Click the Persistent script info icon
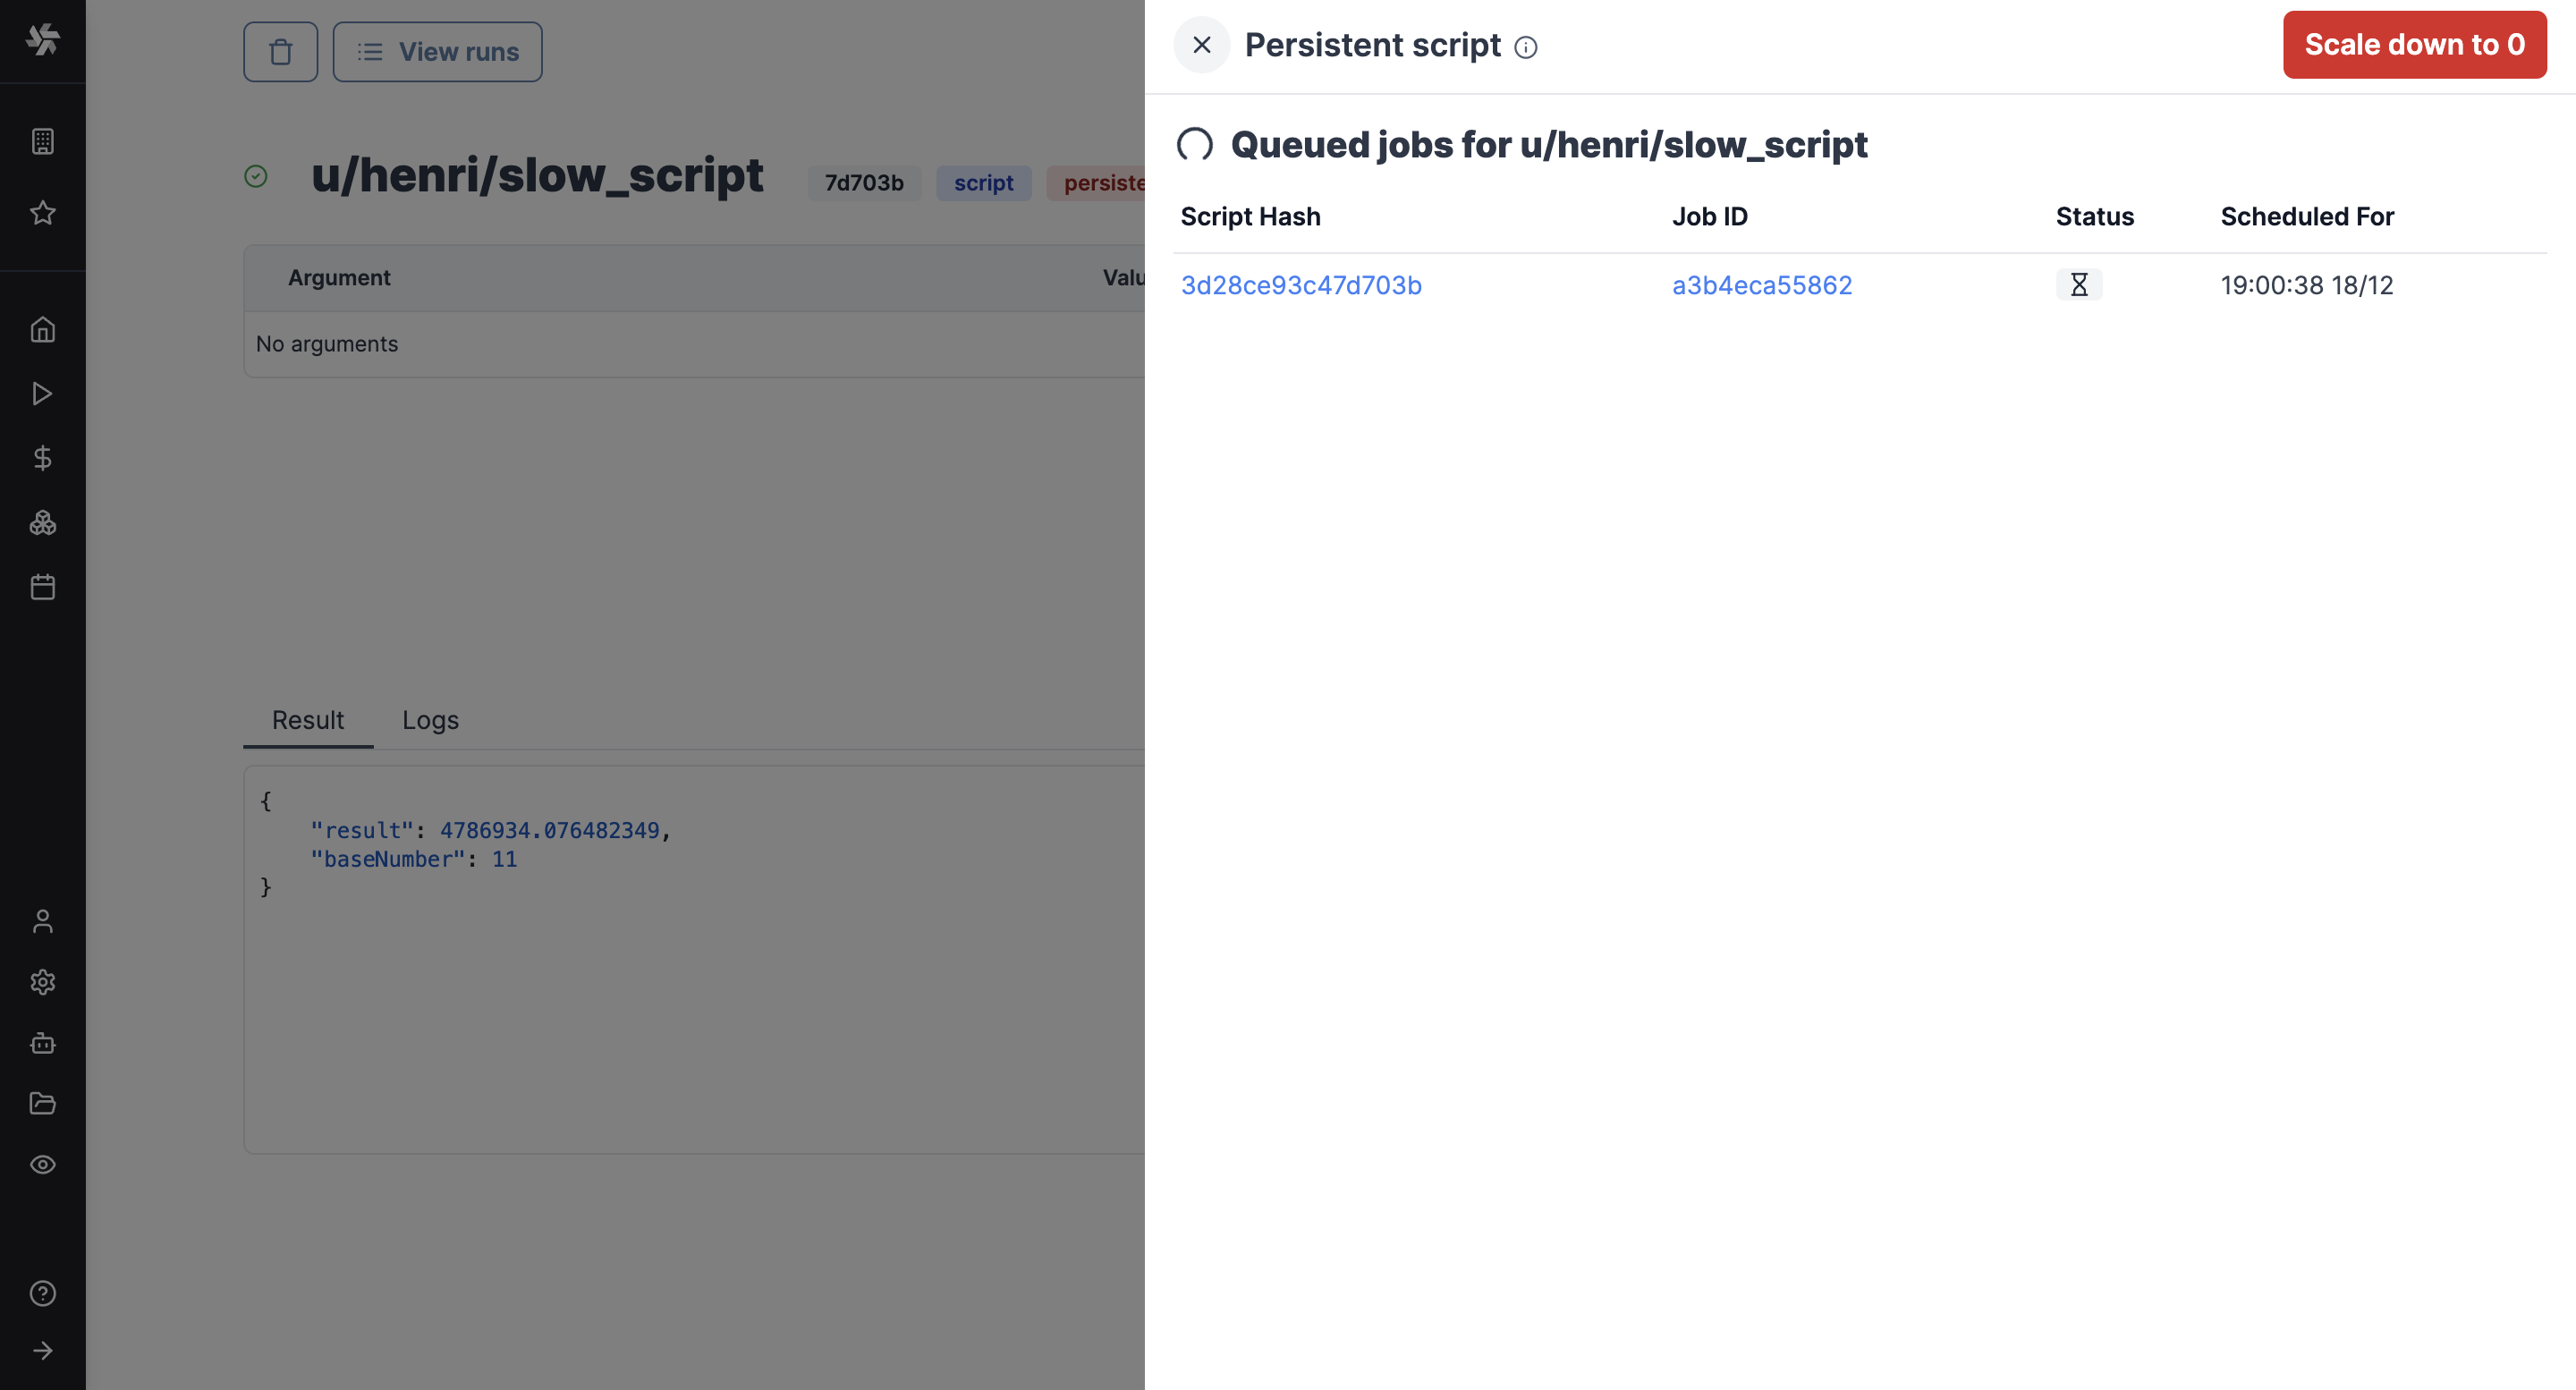 coord(1525,47)
